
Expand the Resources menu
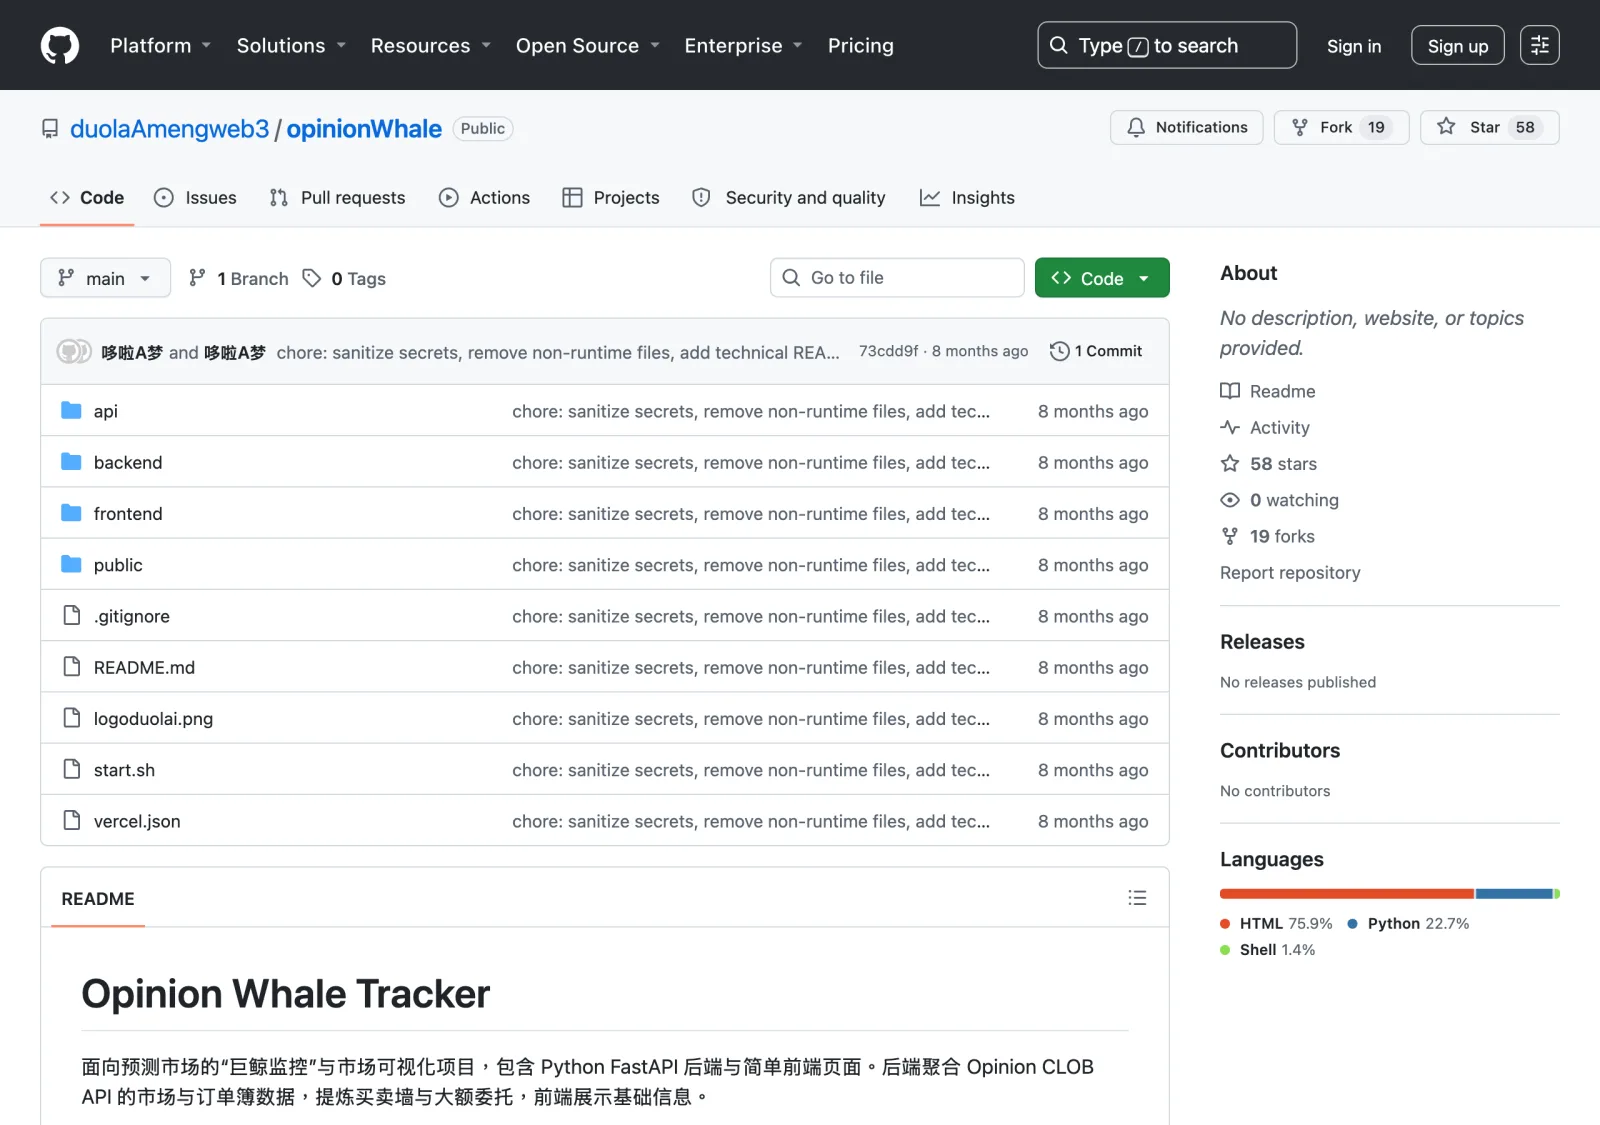coord(431,45)
